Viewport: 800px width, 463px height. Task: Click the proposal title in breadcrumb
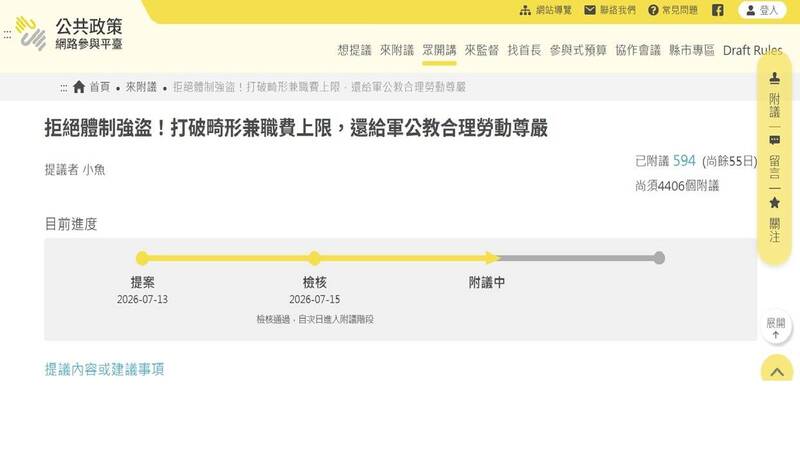pos(319,87)
